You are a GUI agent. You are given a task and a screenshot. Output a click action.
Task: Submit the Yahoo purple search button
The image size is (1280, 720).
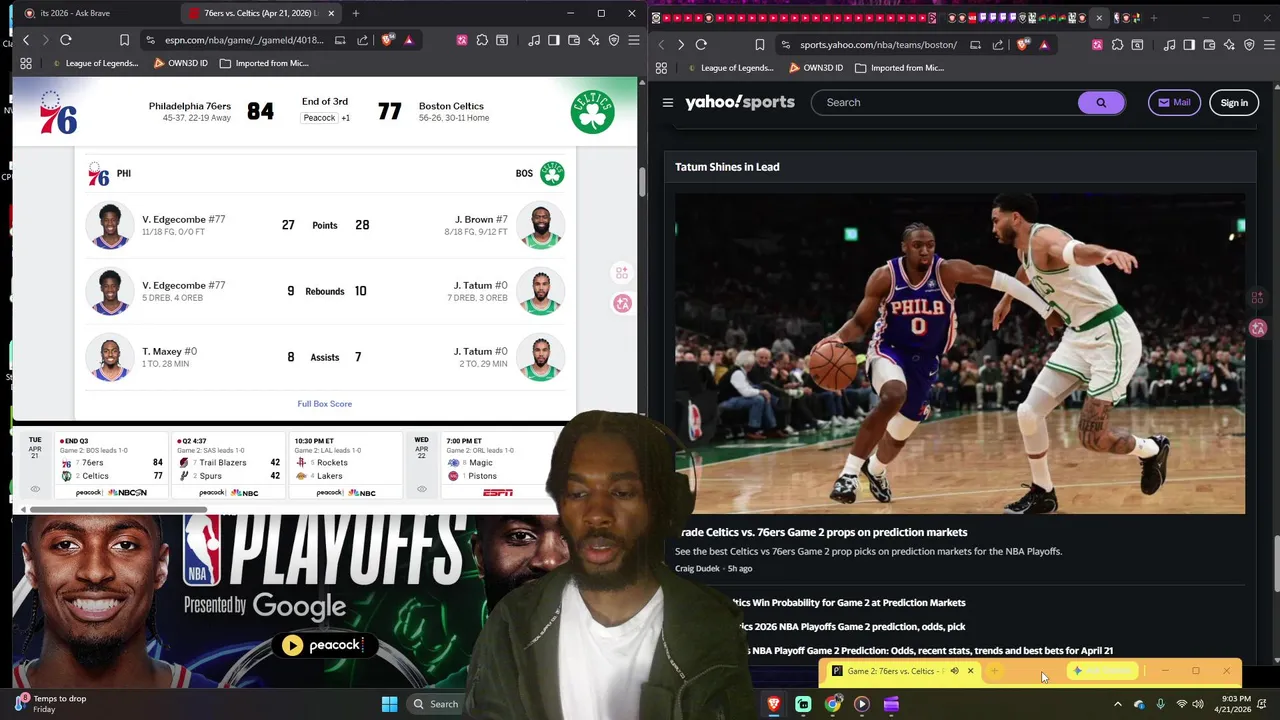1101,102
